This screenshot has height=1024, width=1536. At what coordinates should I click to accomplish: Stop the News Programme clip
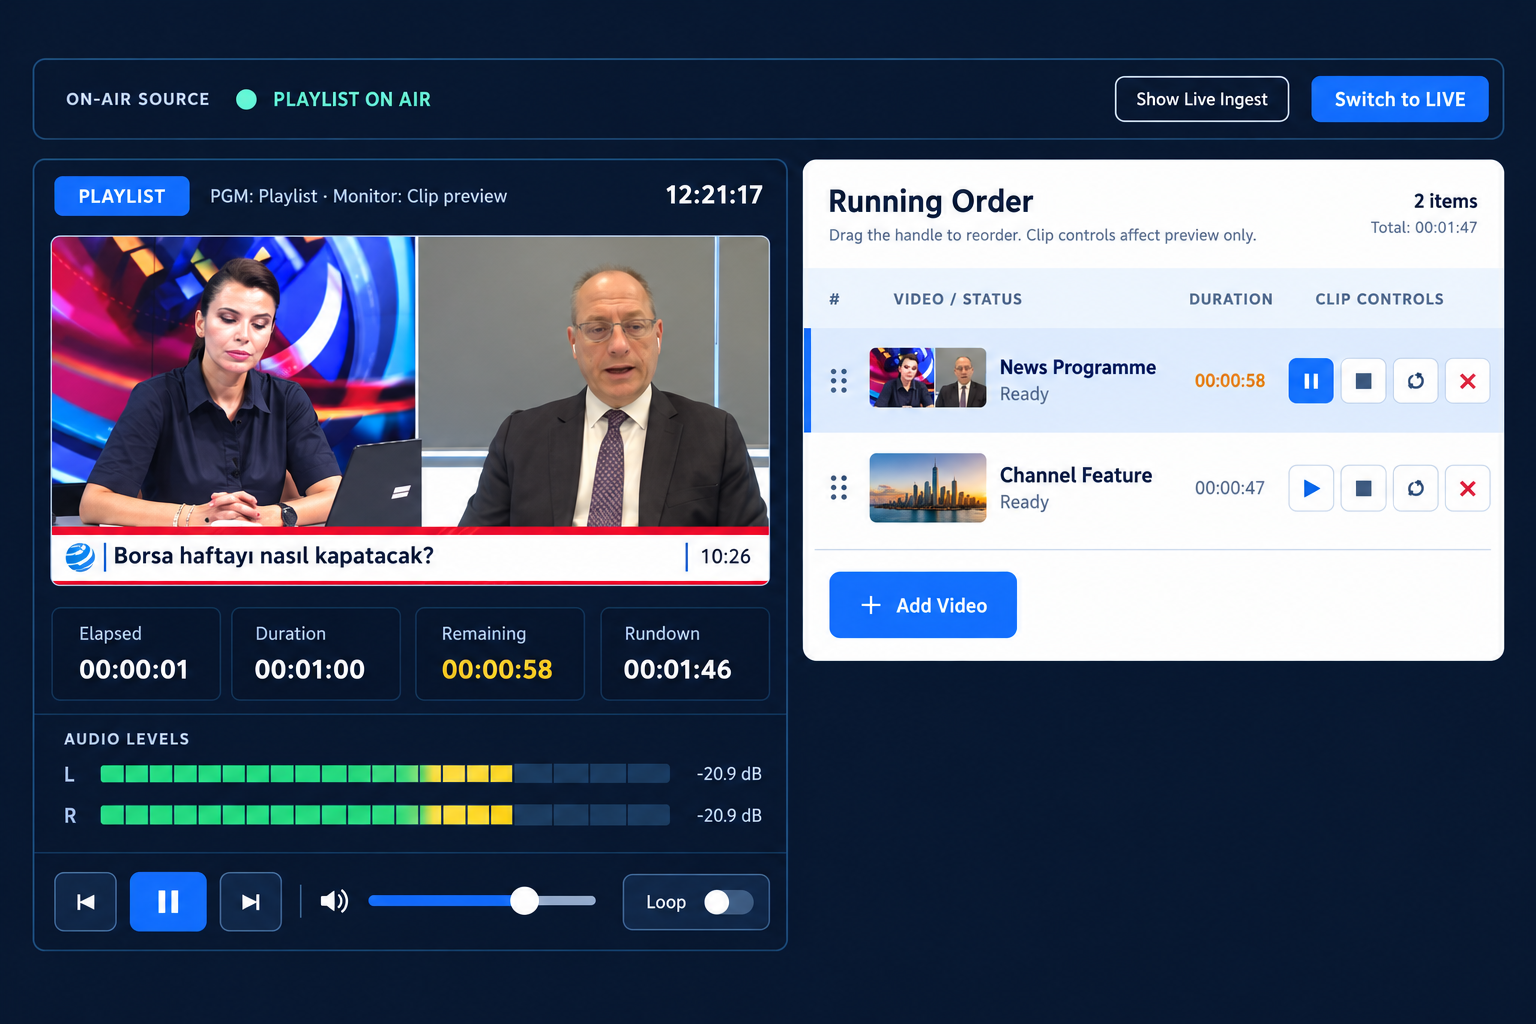point(1363,381)
